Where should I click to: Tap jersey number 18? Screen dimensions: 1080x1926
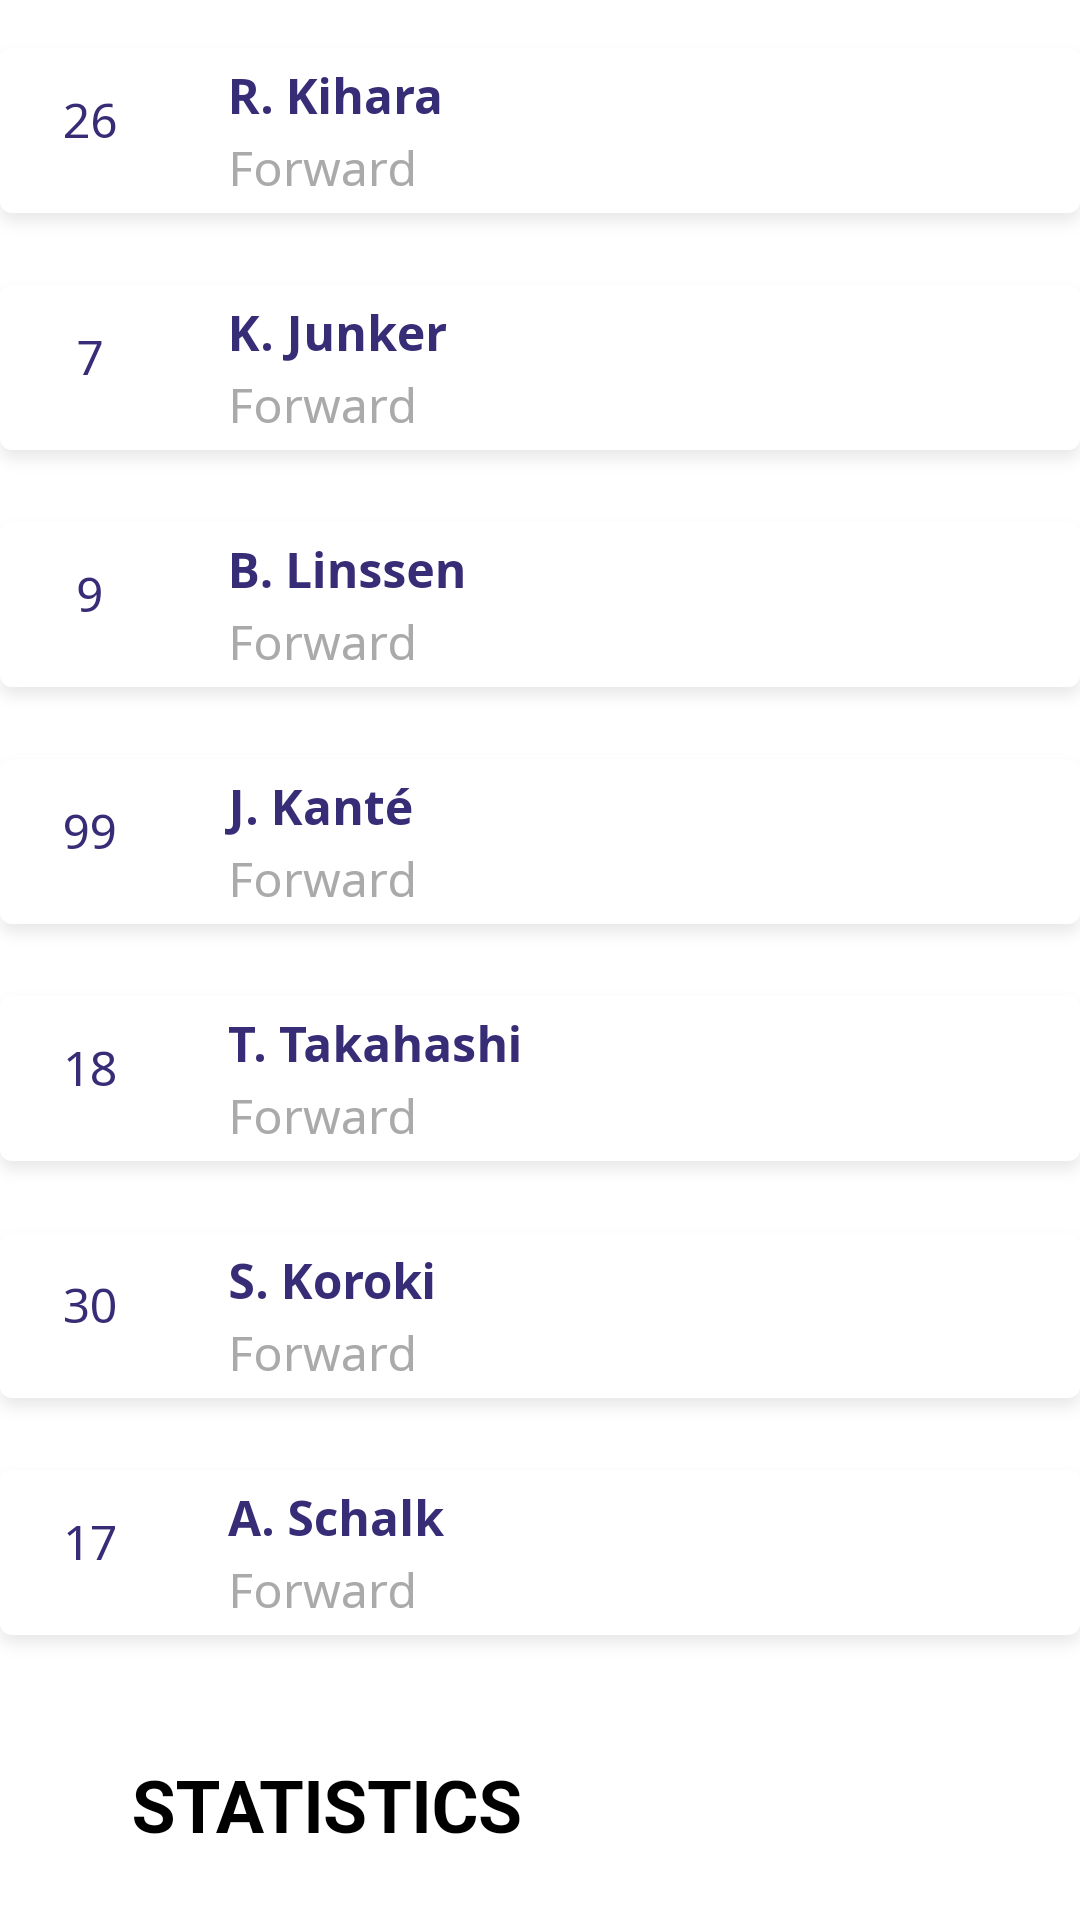(x=90, y=1070)
